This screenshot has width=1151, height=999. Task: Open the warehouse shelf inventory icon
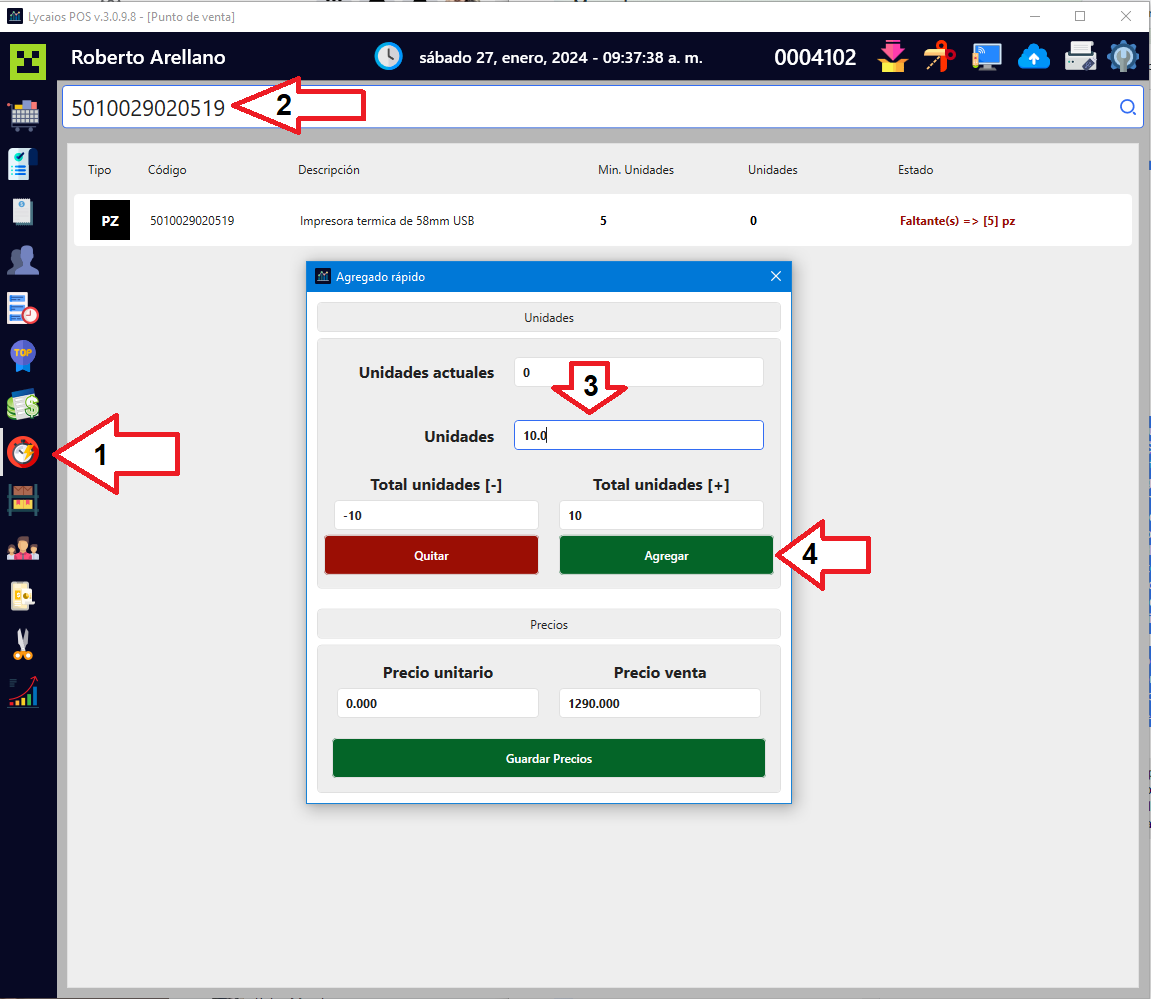24,500
